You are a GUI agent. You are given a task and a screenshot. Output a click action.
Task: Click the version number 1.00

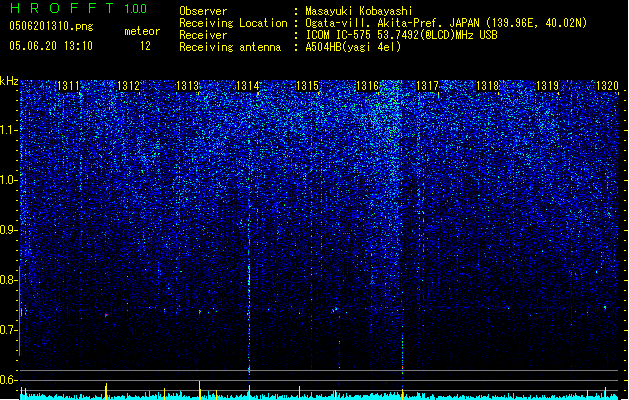pyautogui.click(x=135, y=8)
